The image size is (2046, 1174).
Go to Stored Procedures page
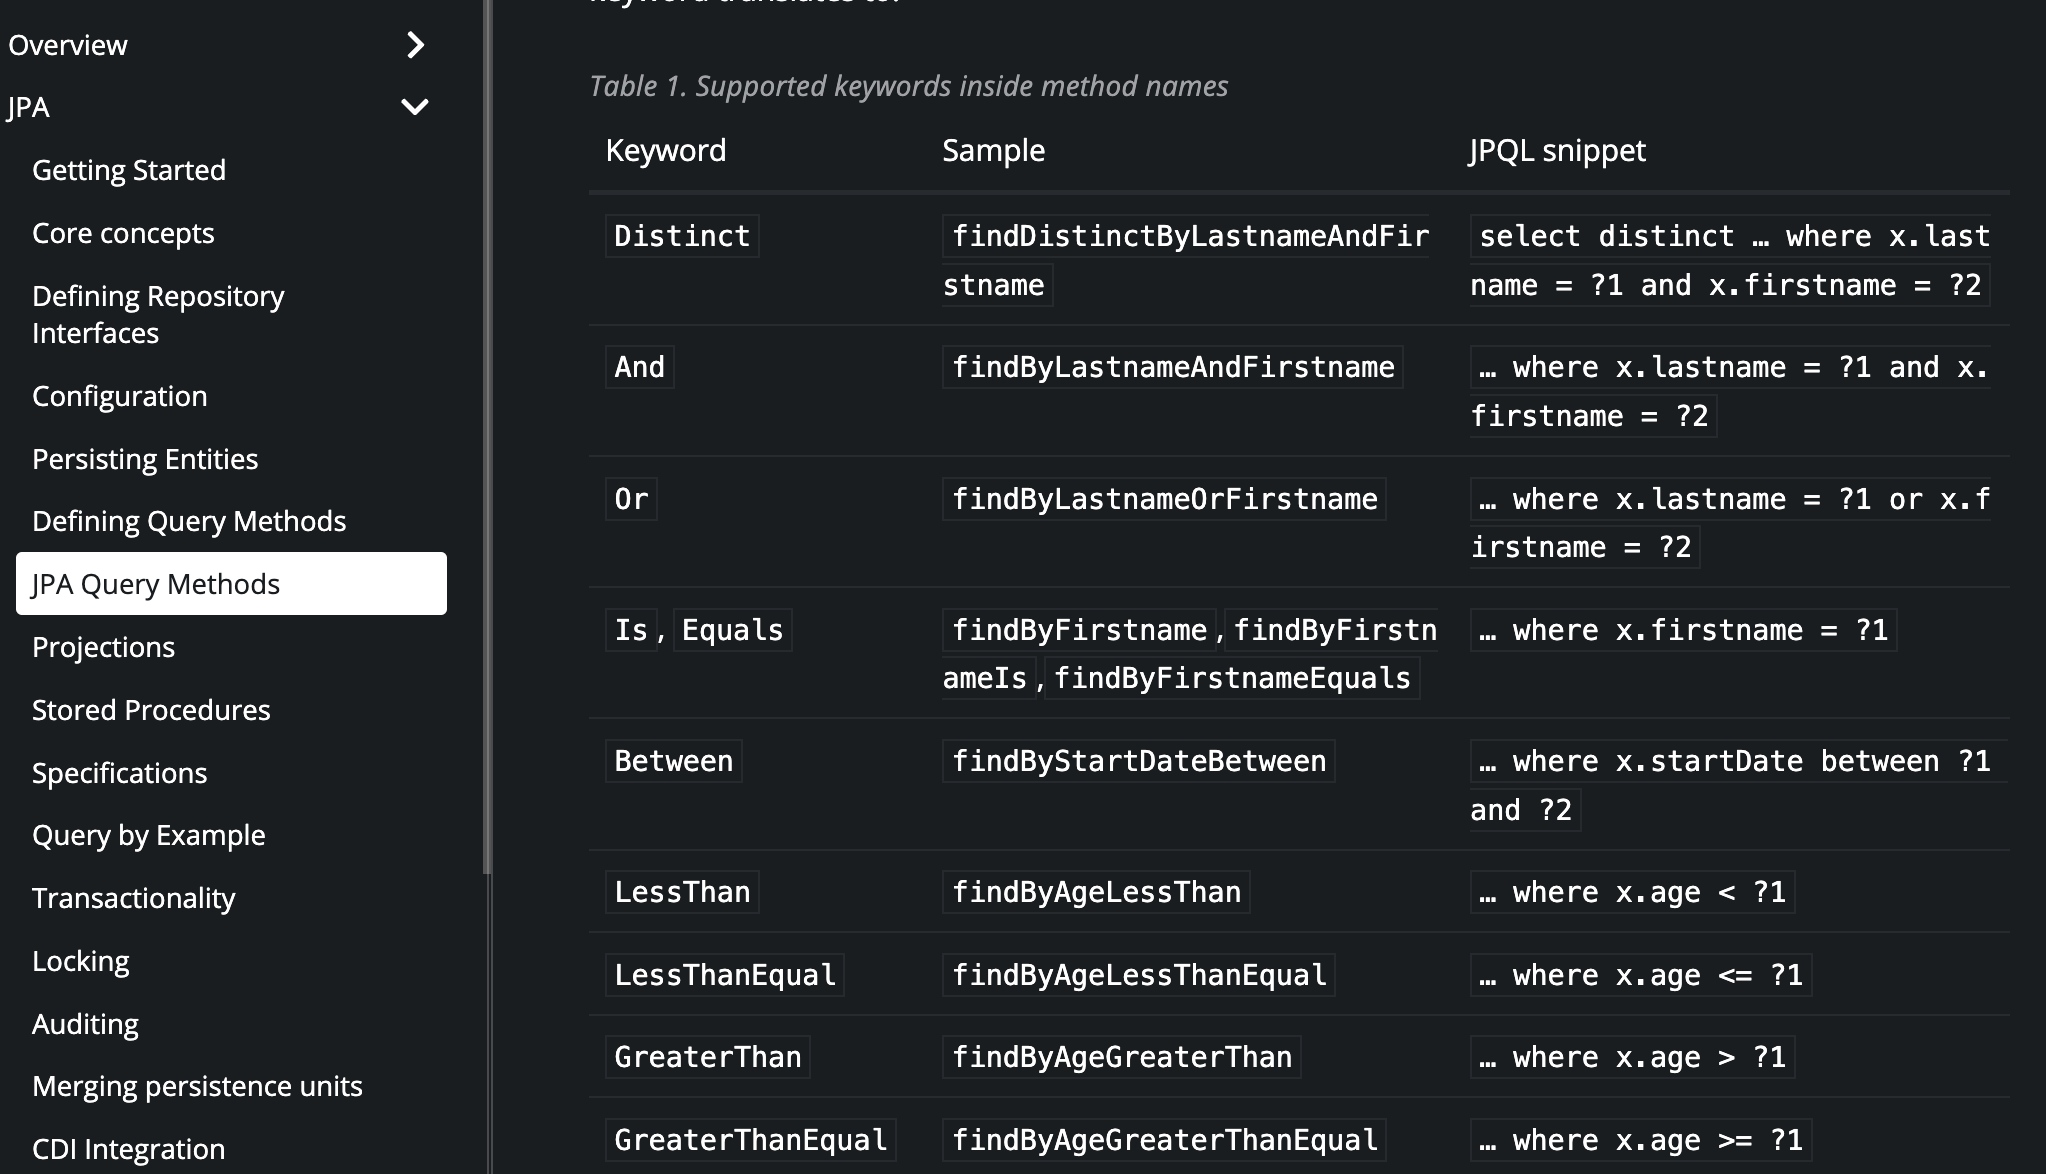(x=151, y=710)
